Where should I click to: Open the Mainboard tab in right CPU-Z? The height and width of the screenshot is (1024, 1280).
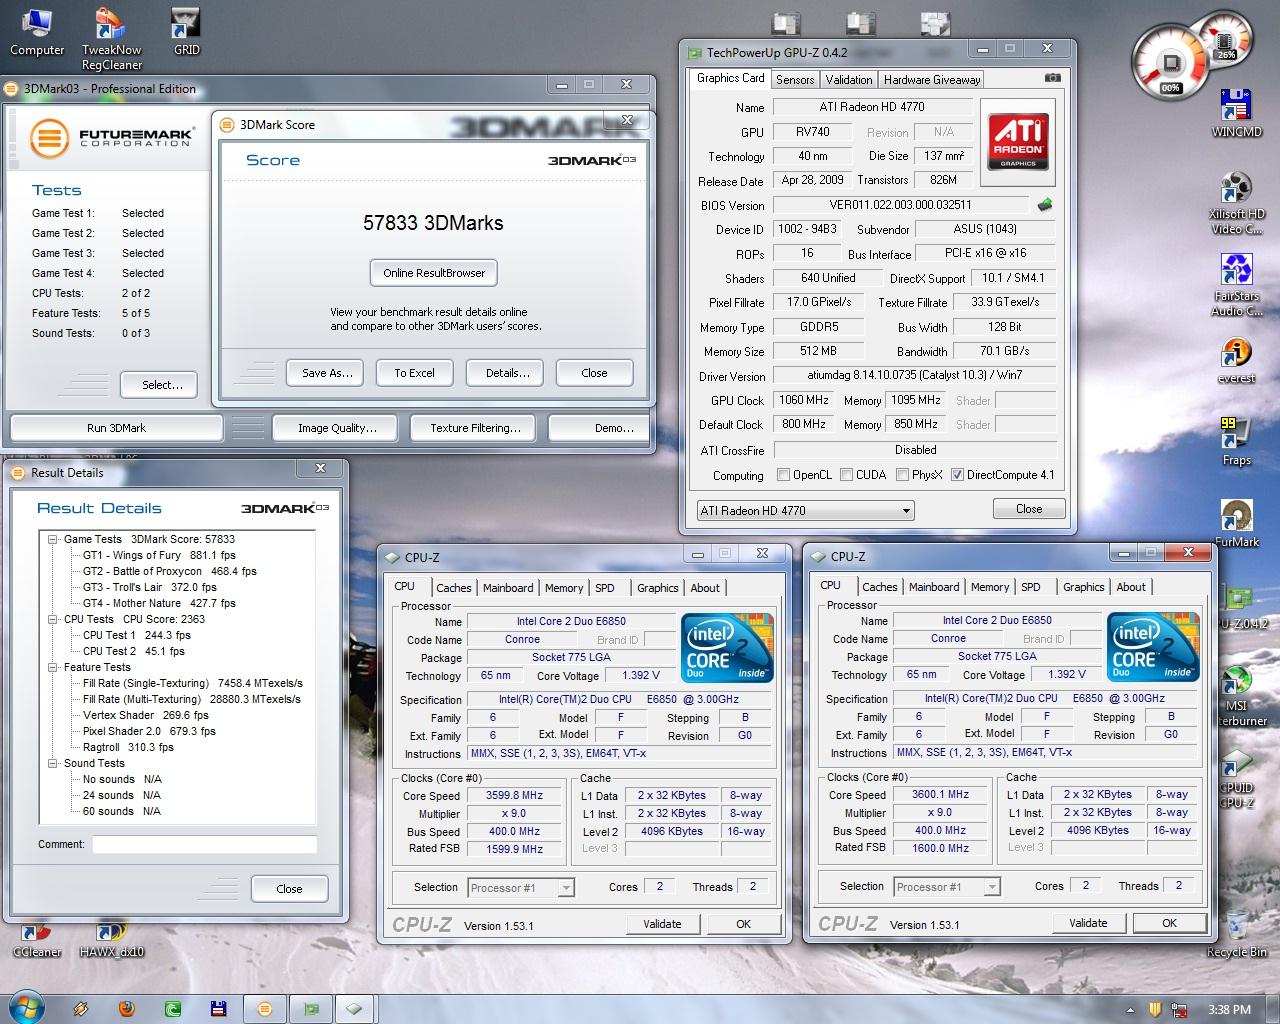pos(934,587)
